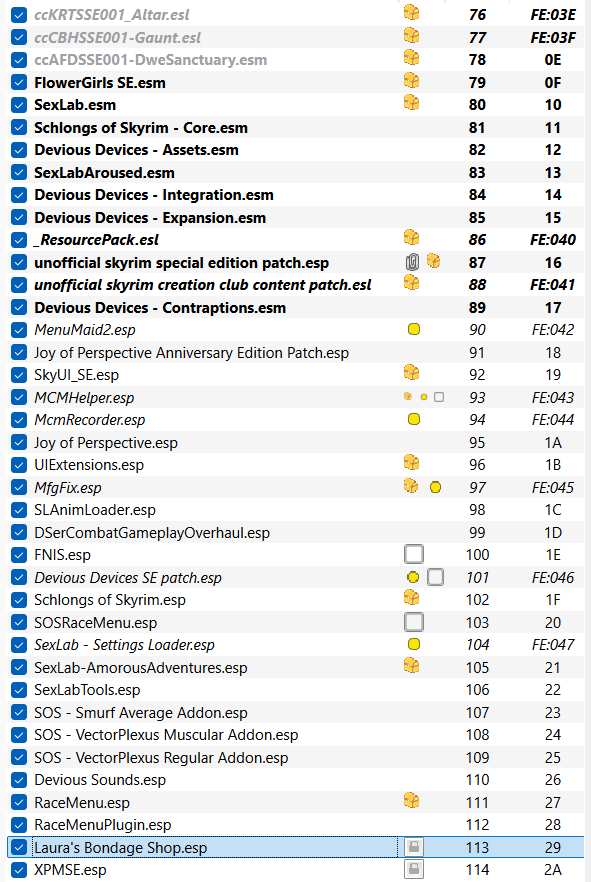Click the yellow flag icon on McmRecorder.esp row
Viewport: 591px width, 882px height.
tap(414, 420)
